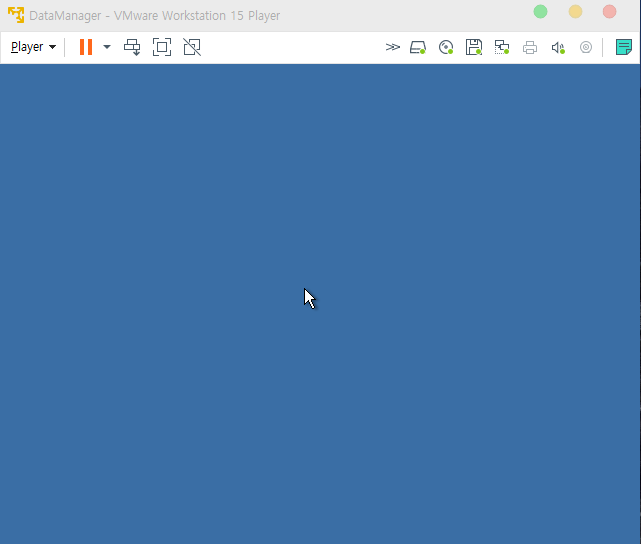Switch to Unity mode

pyautogui.click(x=192, y=47)
